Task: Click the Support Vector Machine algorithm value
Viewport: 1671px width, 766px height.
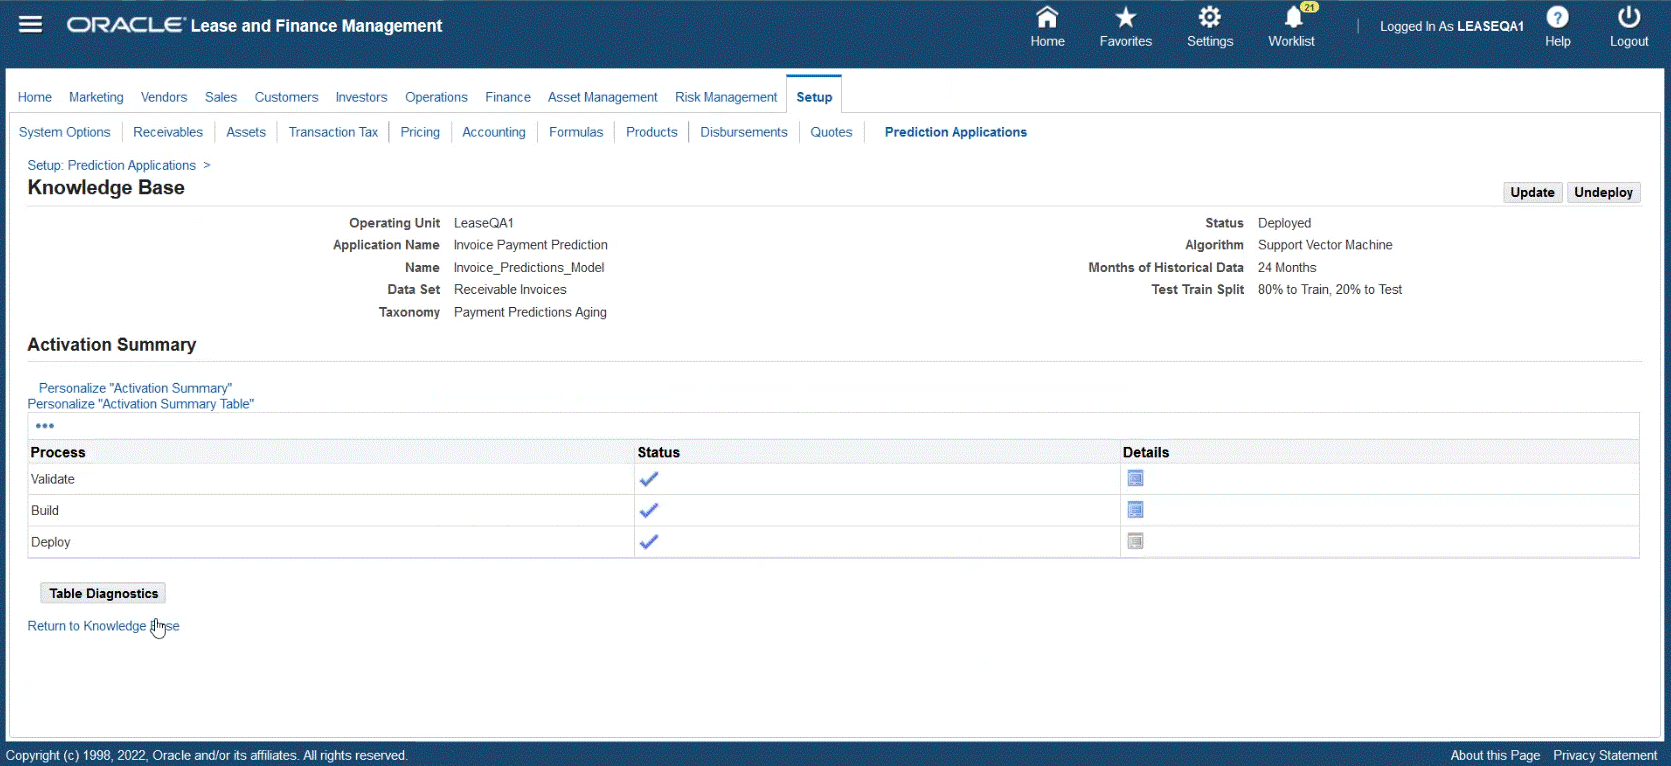Action: pyautogui.click(x=1325, y=245)
